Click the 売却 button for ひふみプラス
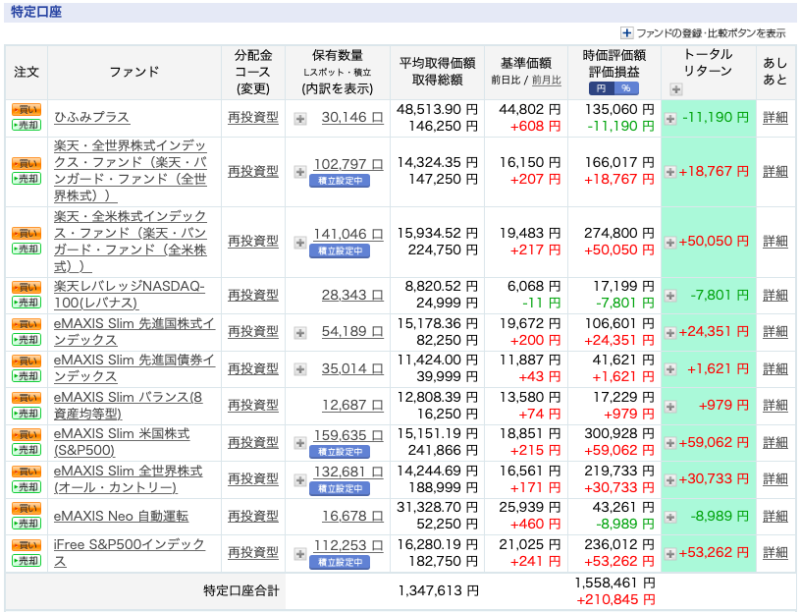This screenshot has height=612, width=800. (x=26, y=125)
